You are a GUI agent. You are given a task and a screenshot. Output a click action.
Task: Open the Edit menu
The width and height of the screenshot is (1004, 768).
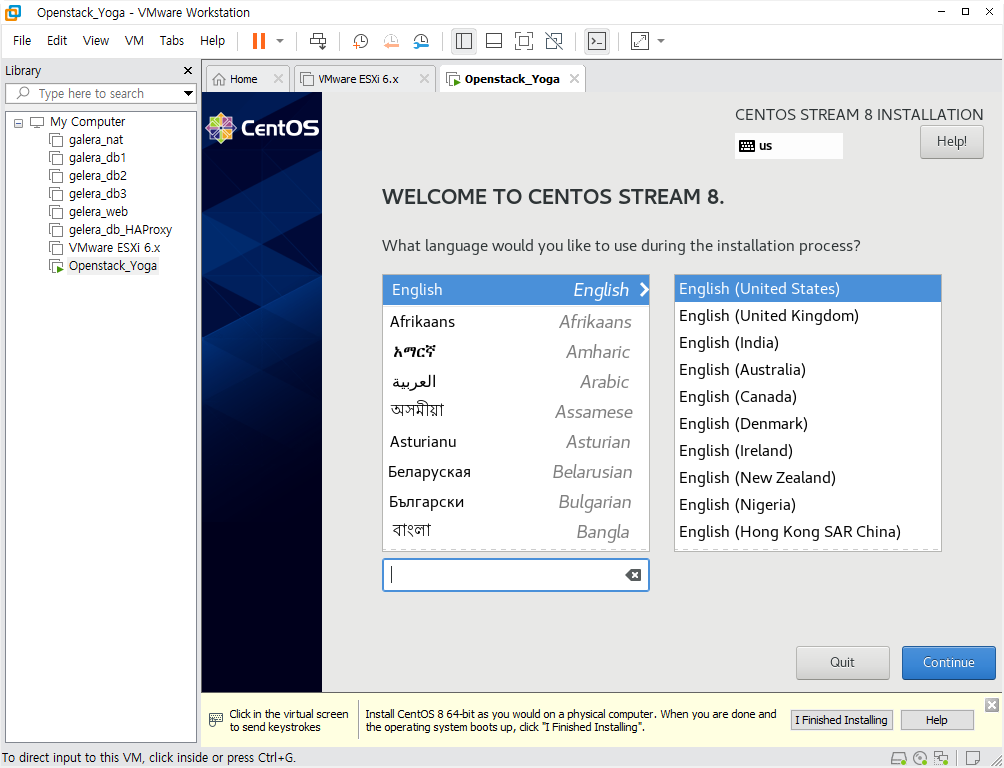click(57, 40)
